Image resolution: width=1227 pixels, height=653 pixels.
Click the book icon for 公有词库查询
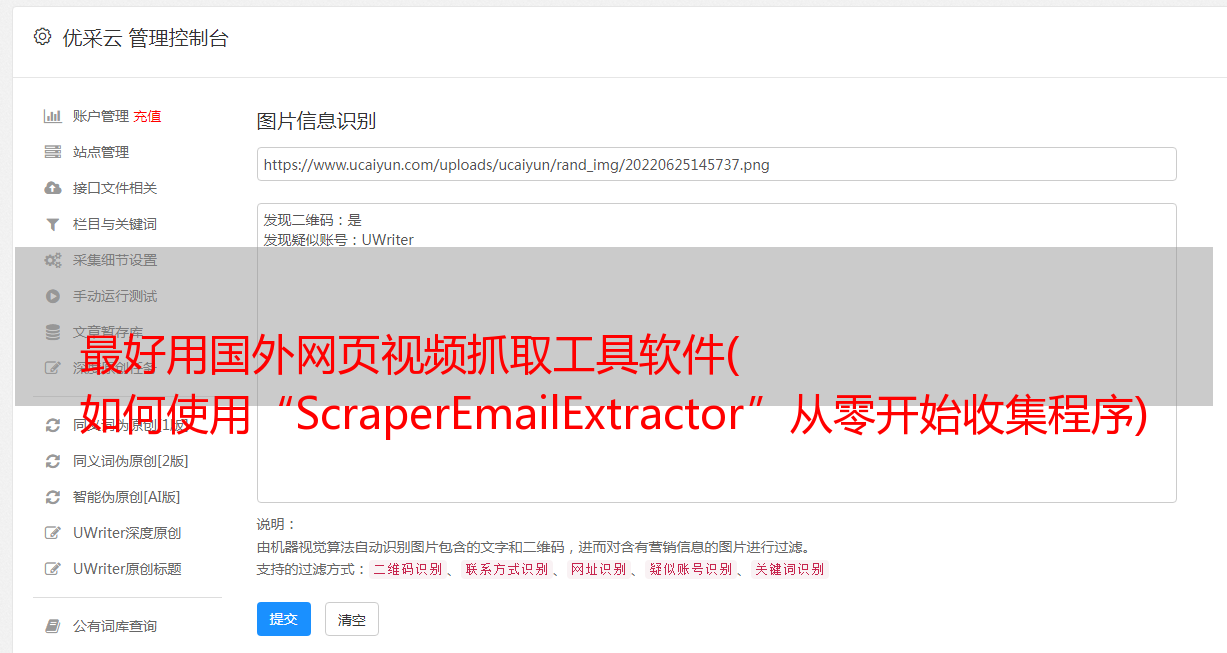tap(53, 626)
